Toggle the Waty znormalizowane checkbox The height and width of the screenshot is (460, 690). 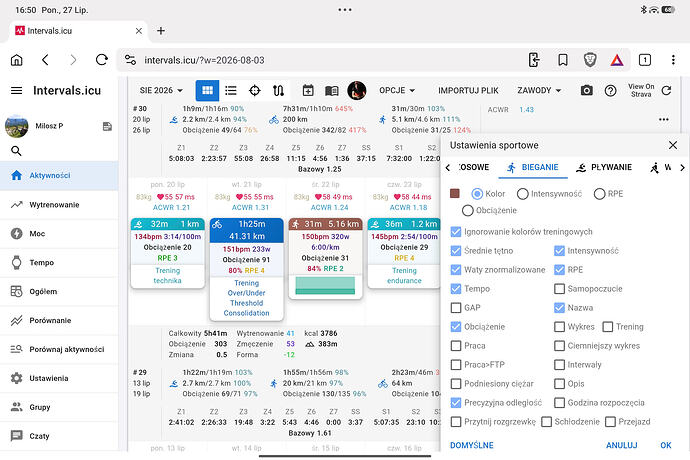pos(456,269)
